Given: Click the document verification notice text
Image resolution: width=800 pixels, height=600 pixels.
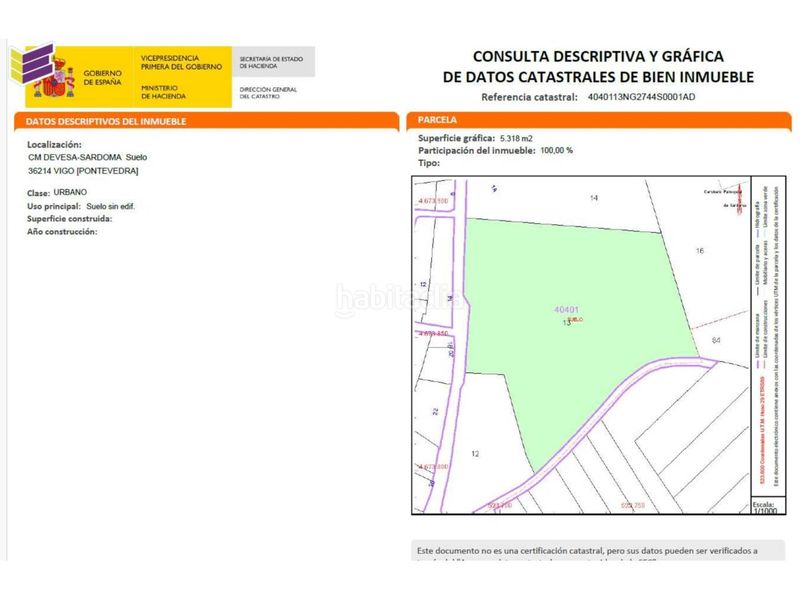Looking at the screenshot, I should [587, 551].
